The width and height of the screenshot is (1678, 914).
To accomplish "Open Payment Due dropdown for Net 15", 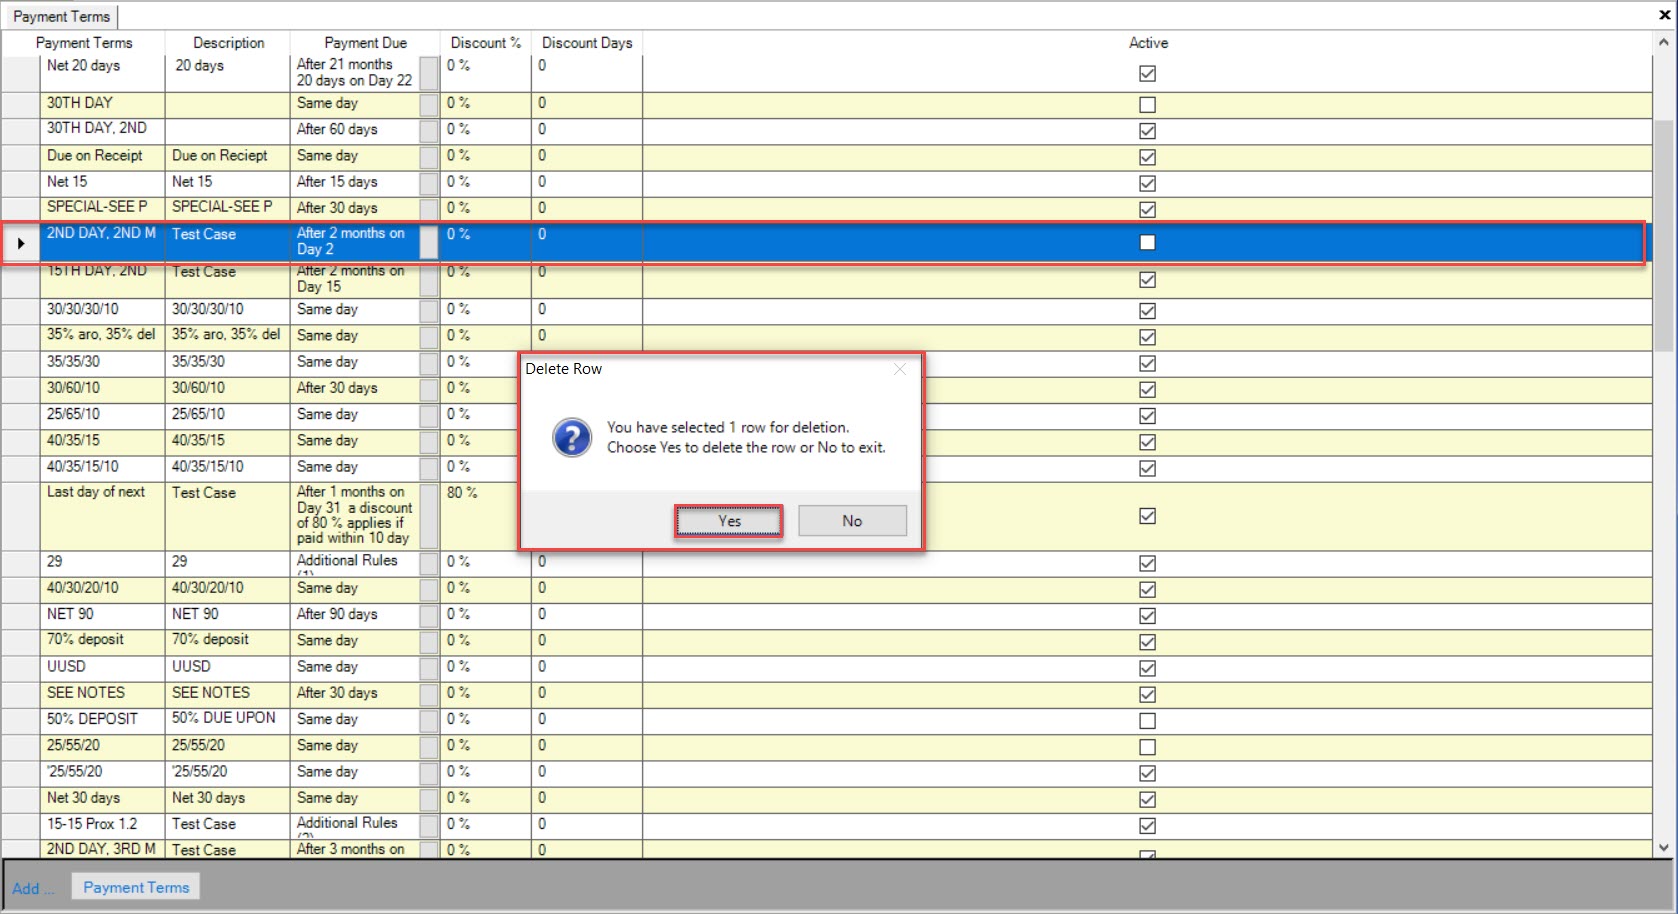I will pyautogui.click(x=429, y=183).
